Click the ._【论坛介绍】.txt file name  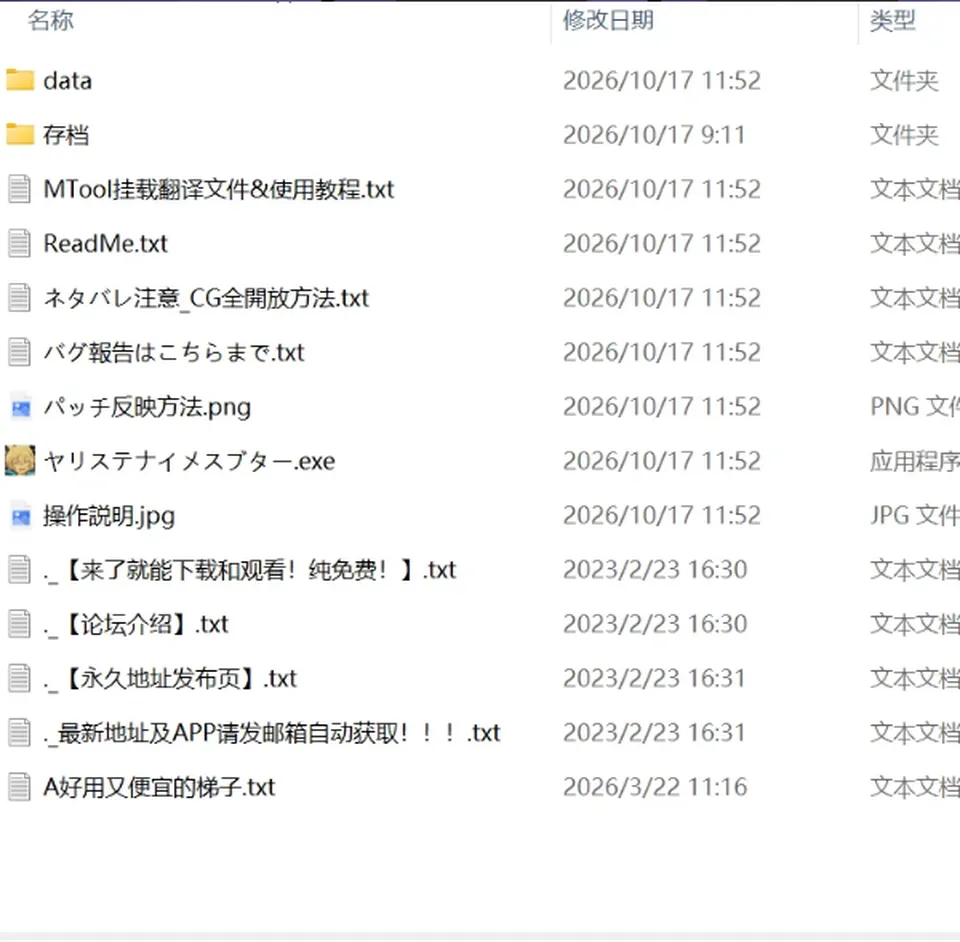[136, 624]
